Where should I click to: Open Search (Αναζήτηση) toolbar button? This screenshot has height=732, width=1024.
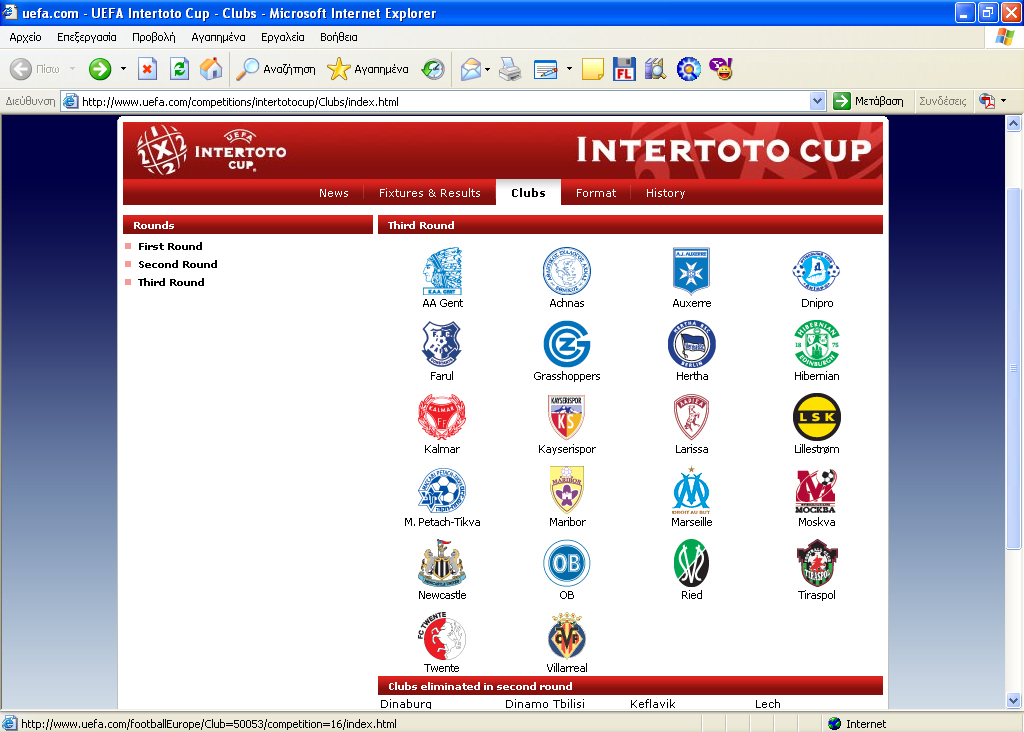click(275, 69)
